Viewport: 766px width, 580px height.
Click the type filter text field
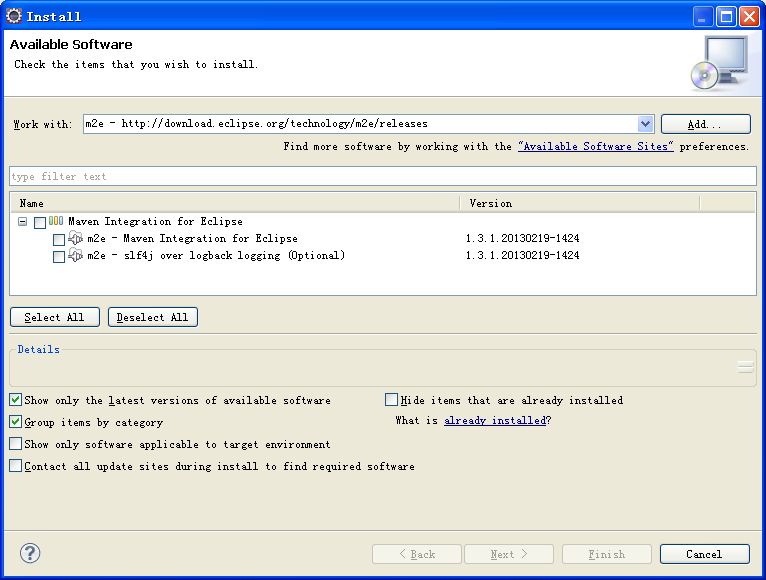click(x=383, y=176)
